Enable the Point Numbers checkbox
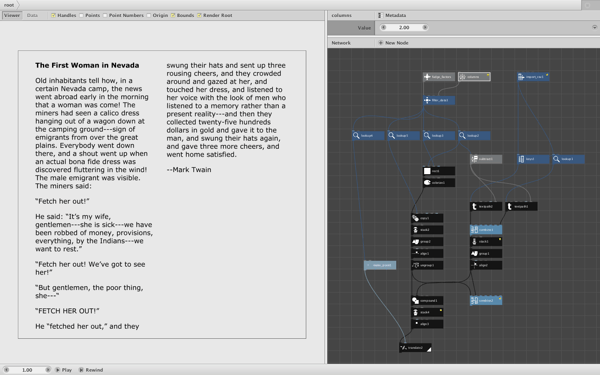The height and width of the screenshot is (375, 600). [105, 15]
